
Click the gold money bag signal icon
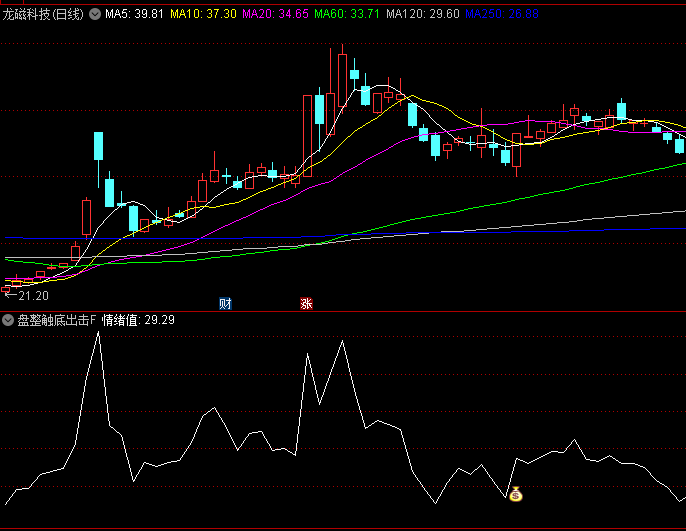tap(516, 494)
